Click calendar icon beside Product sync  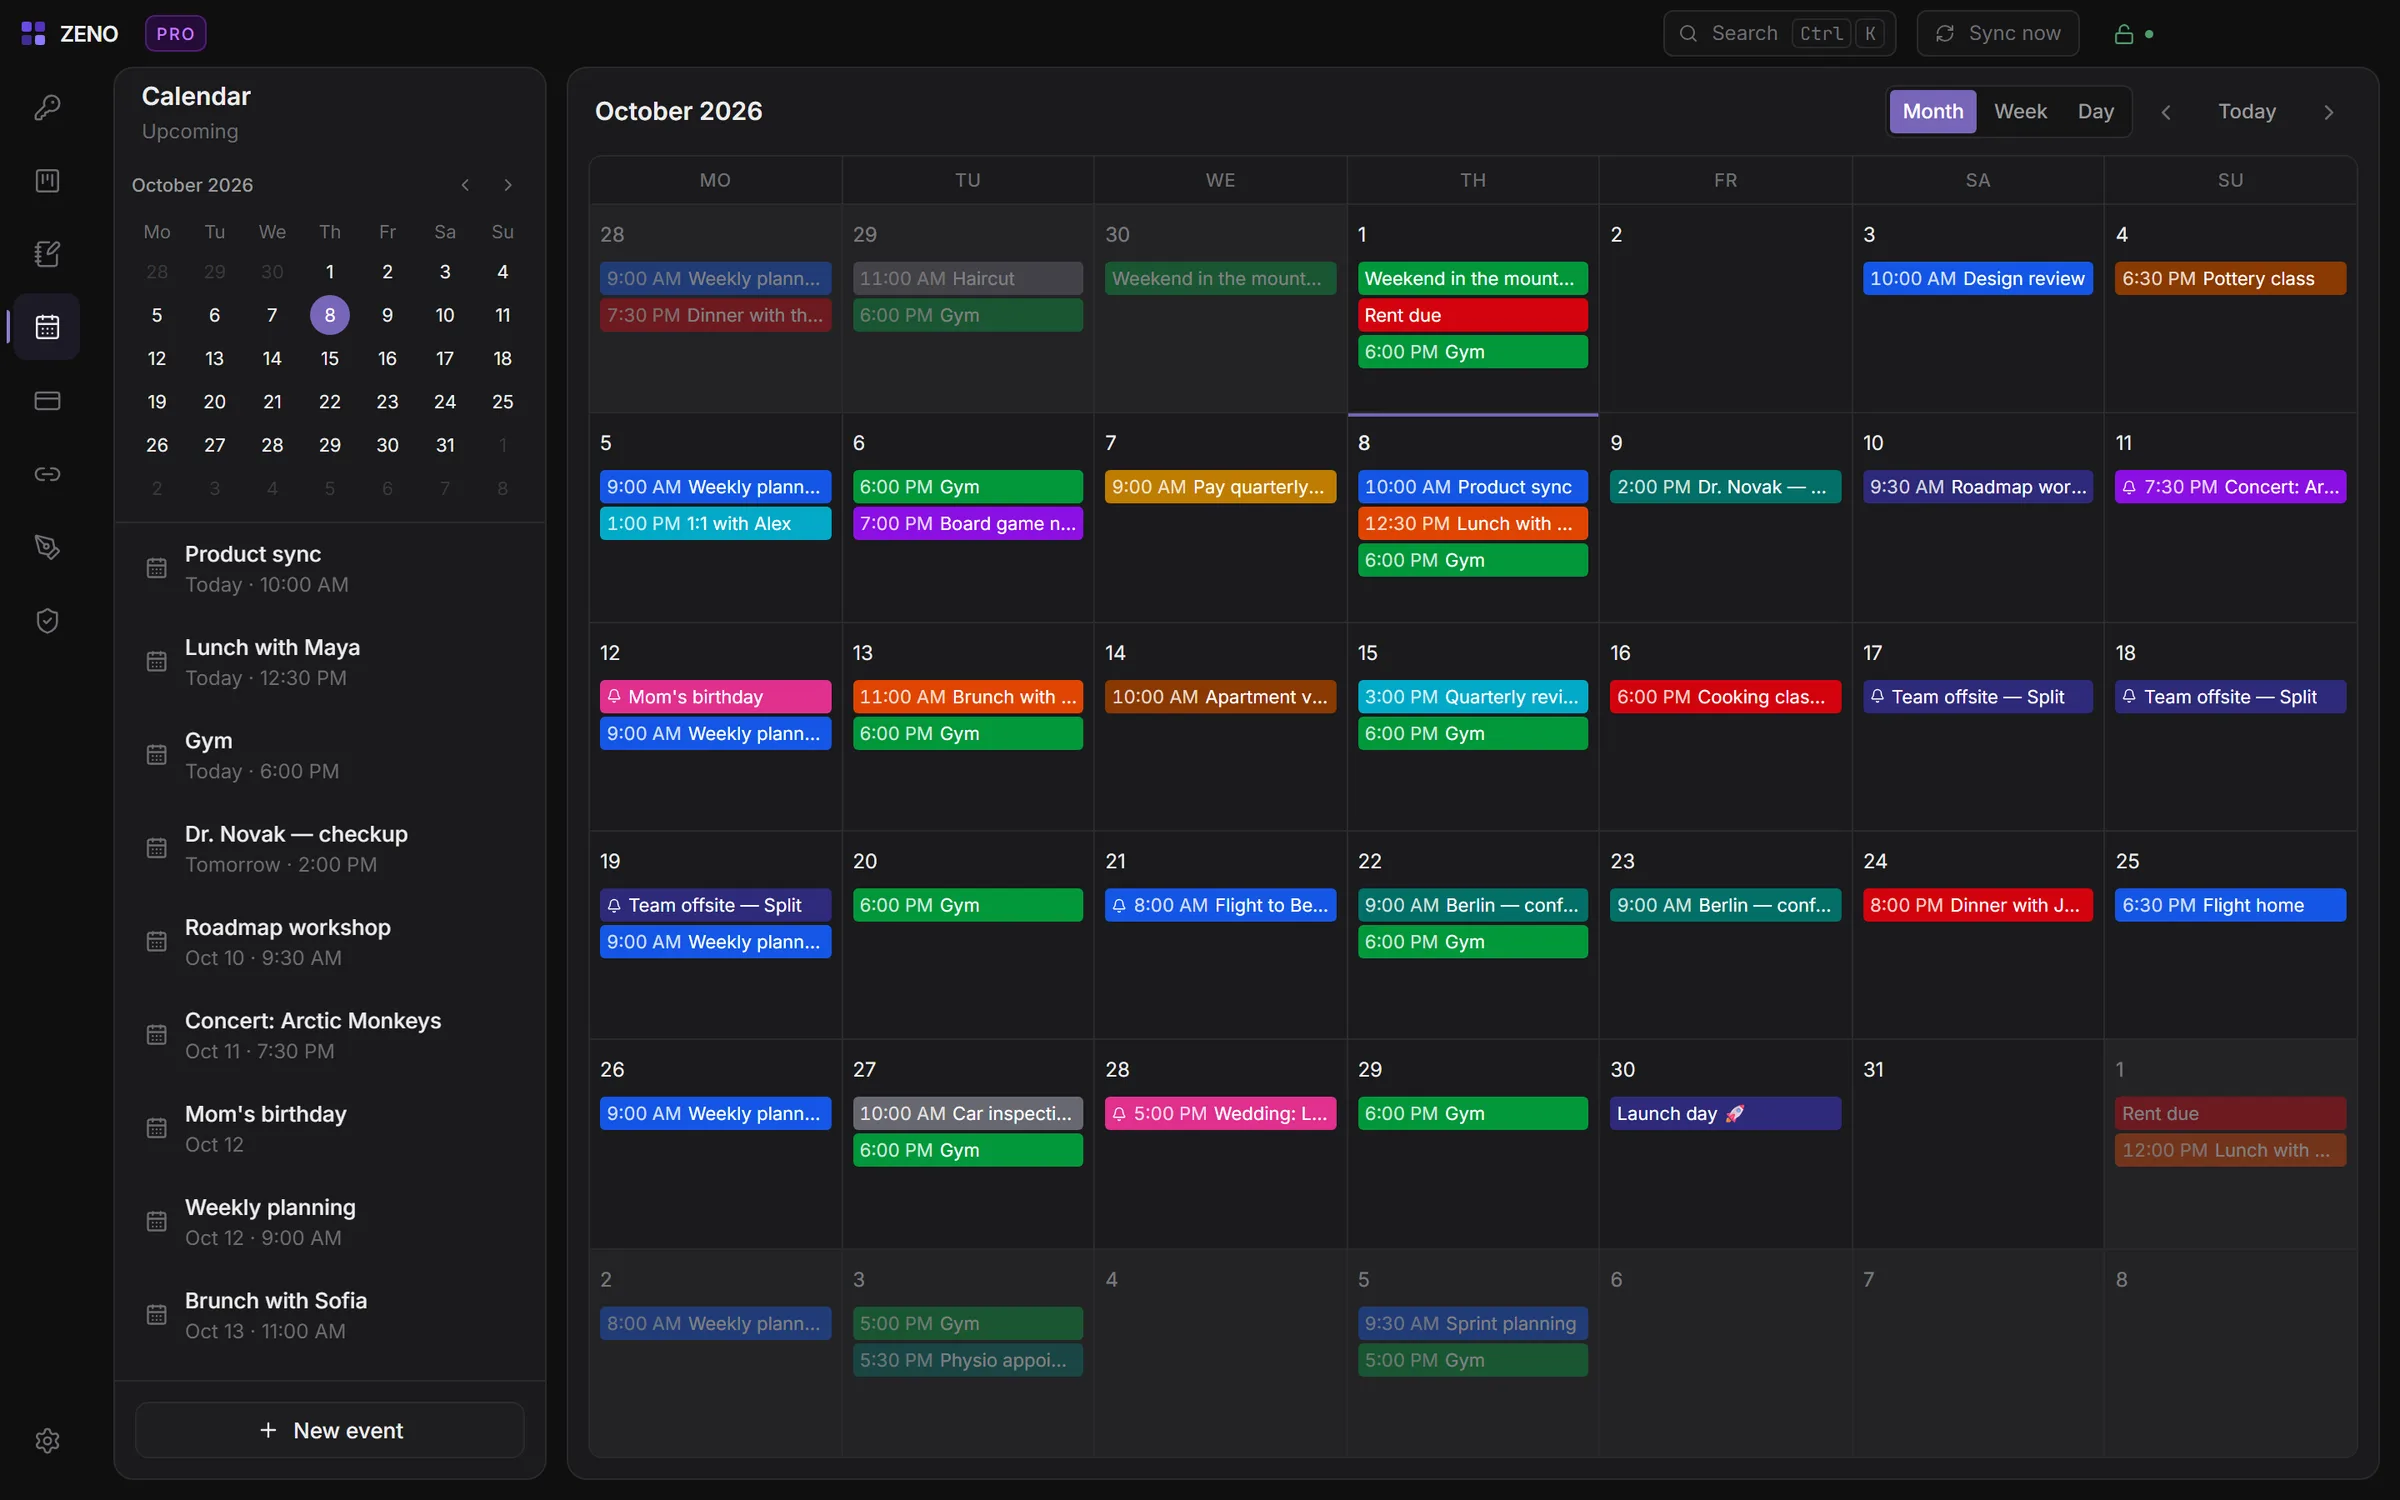pyautogui.click(x=156, y=569)
